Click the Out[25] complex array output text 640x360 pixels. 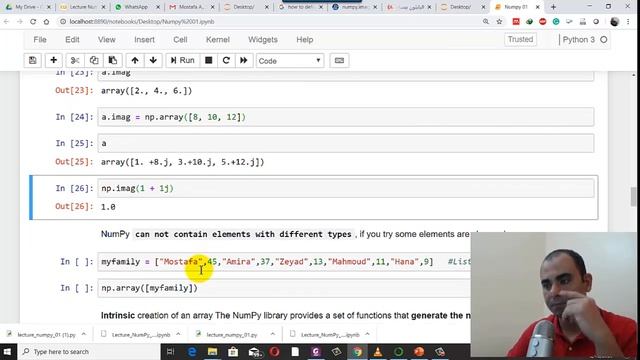coord(182,162)
